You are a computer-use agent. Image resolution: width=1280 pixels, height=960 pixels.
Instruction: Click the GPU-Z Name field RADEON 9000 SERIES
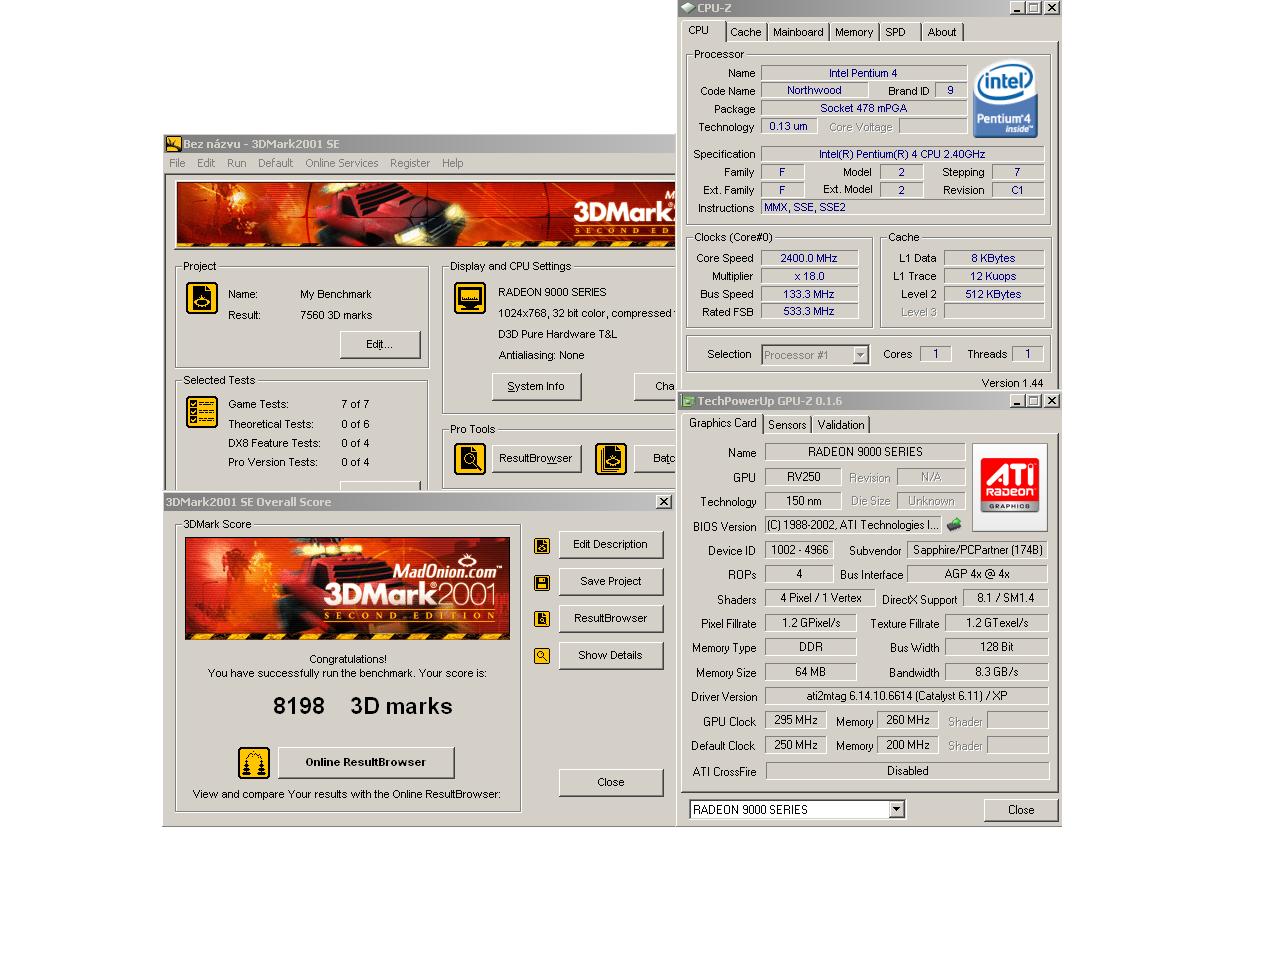(865, 452)
